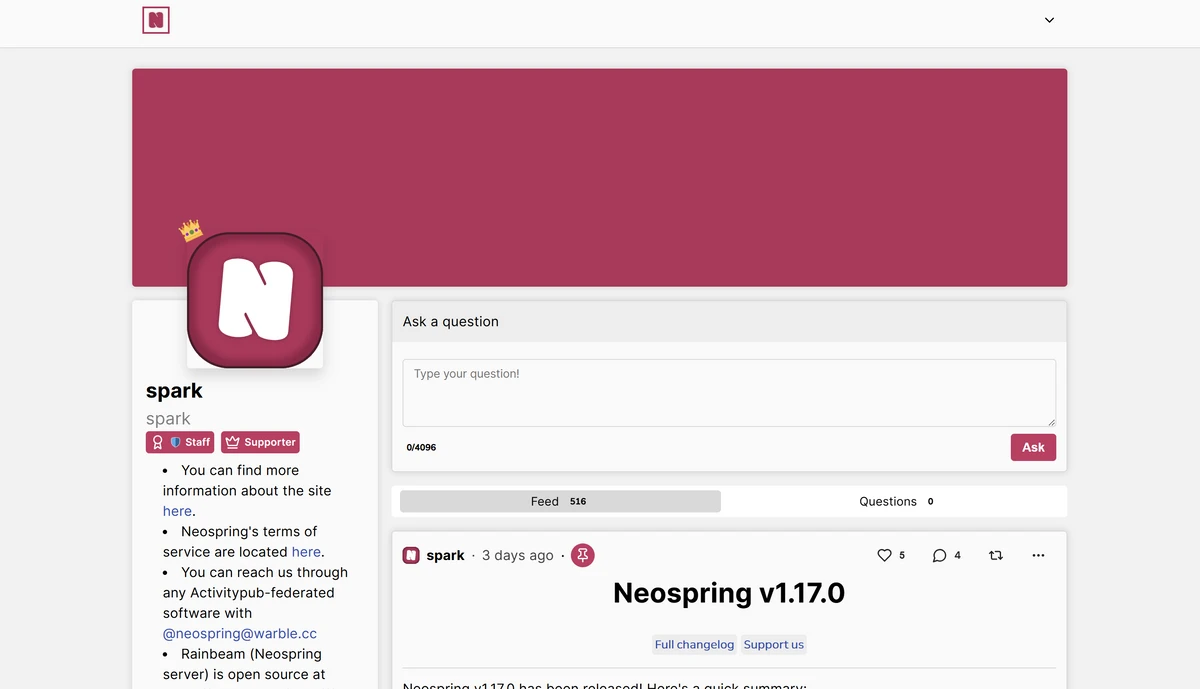Follow the "here" site information link
Image resolution: width=1200 pixels, height=689 pixels.
[x=177, y=511]
